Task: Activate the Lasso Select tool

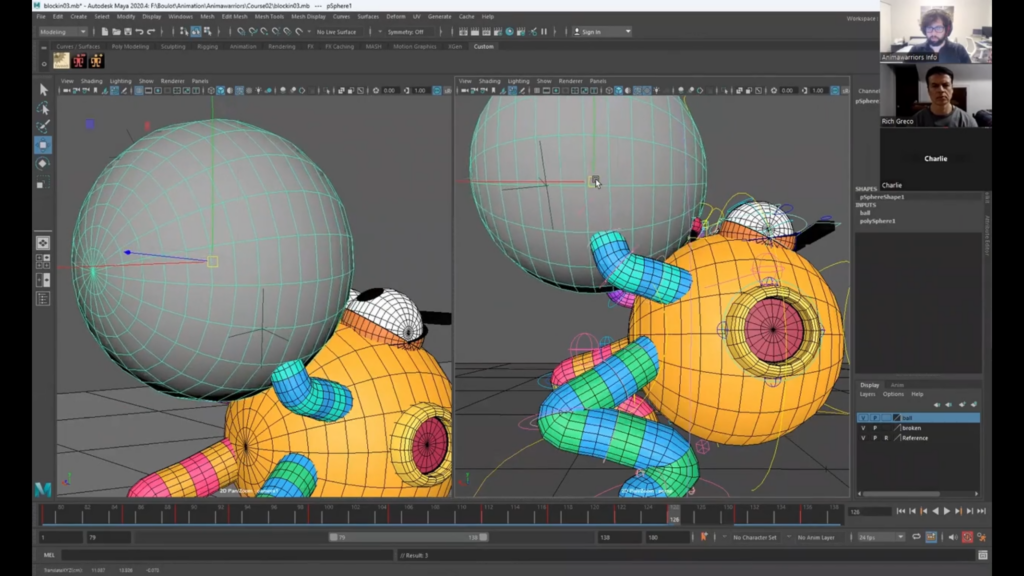Action: point(43,108)
